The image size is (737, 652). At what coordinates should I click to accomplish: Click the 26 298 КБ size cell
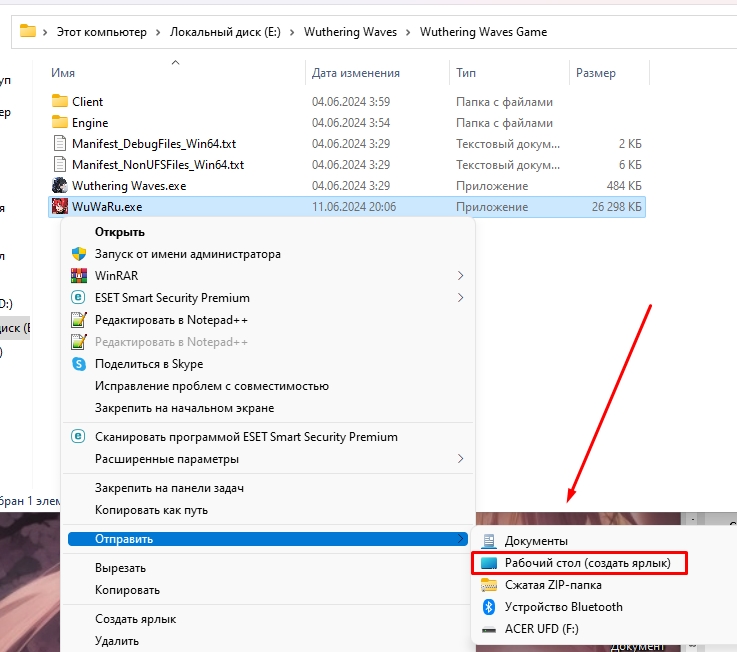(x=616, y=207)
